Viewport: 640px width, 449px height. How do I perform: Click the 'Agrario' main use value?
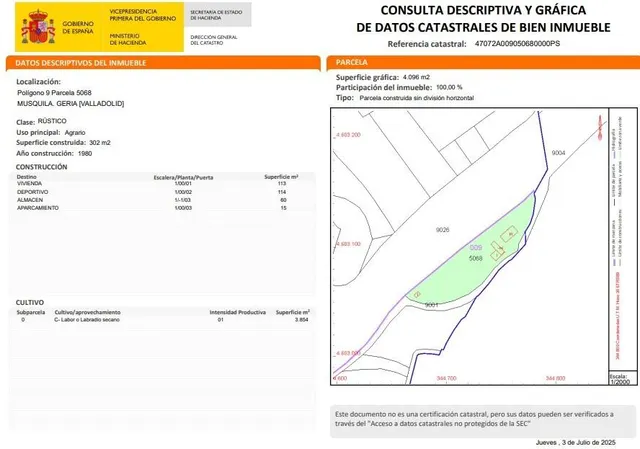tap(75, 132)
